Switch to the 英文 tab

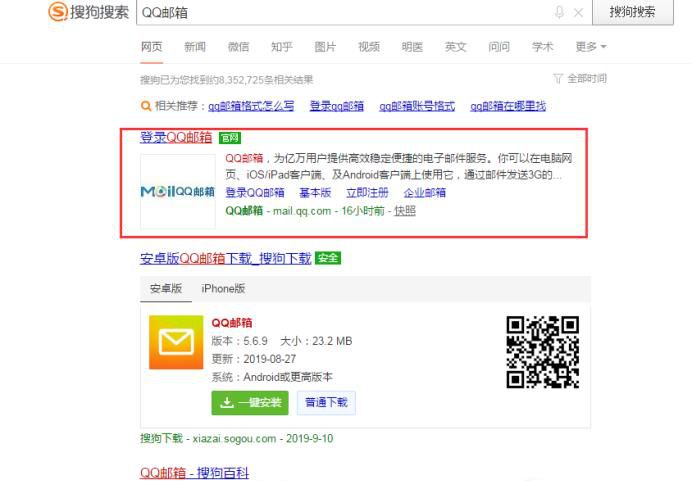[455, 46]
